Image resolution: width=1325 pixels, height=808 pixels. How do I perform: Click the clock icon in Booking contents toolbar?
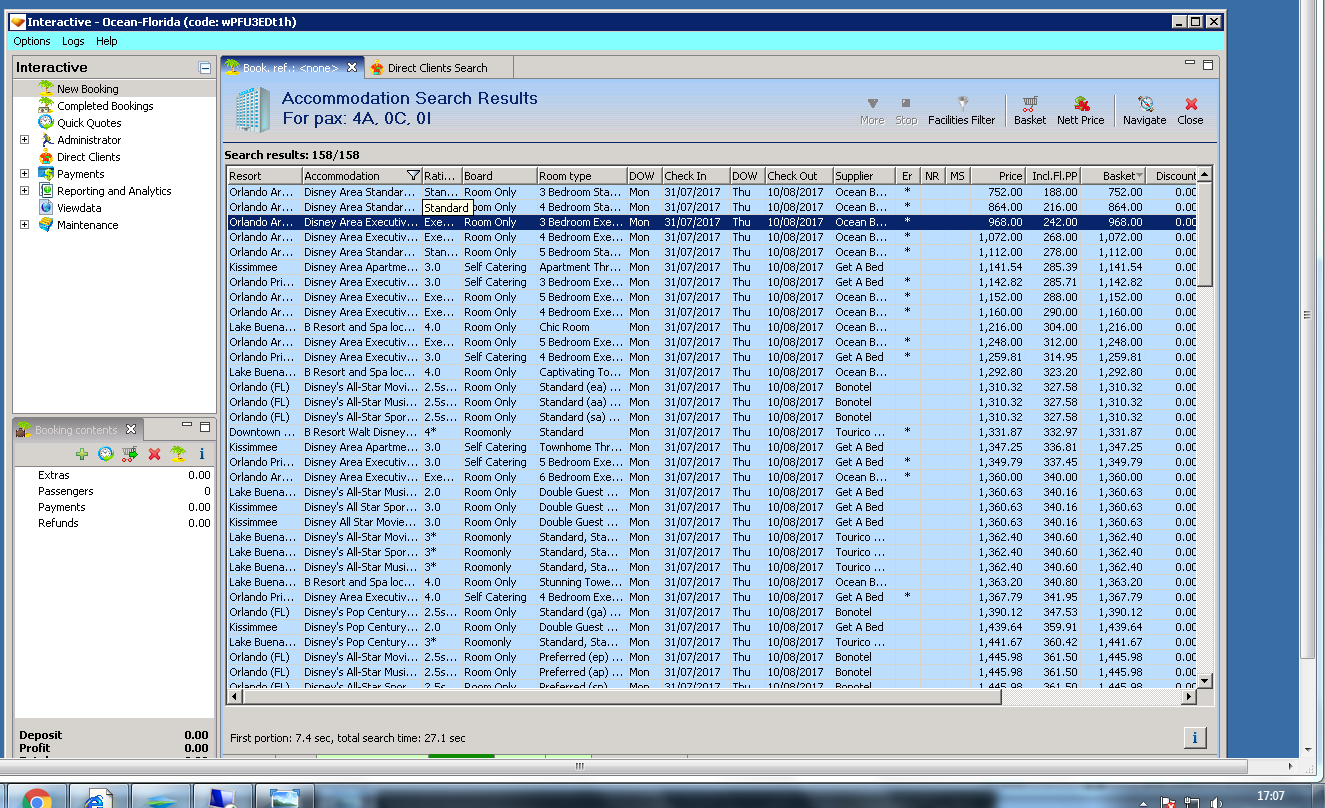[x=105, y=454]
